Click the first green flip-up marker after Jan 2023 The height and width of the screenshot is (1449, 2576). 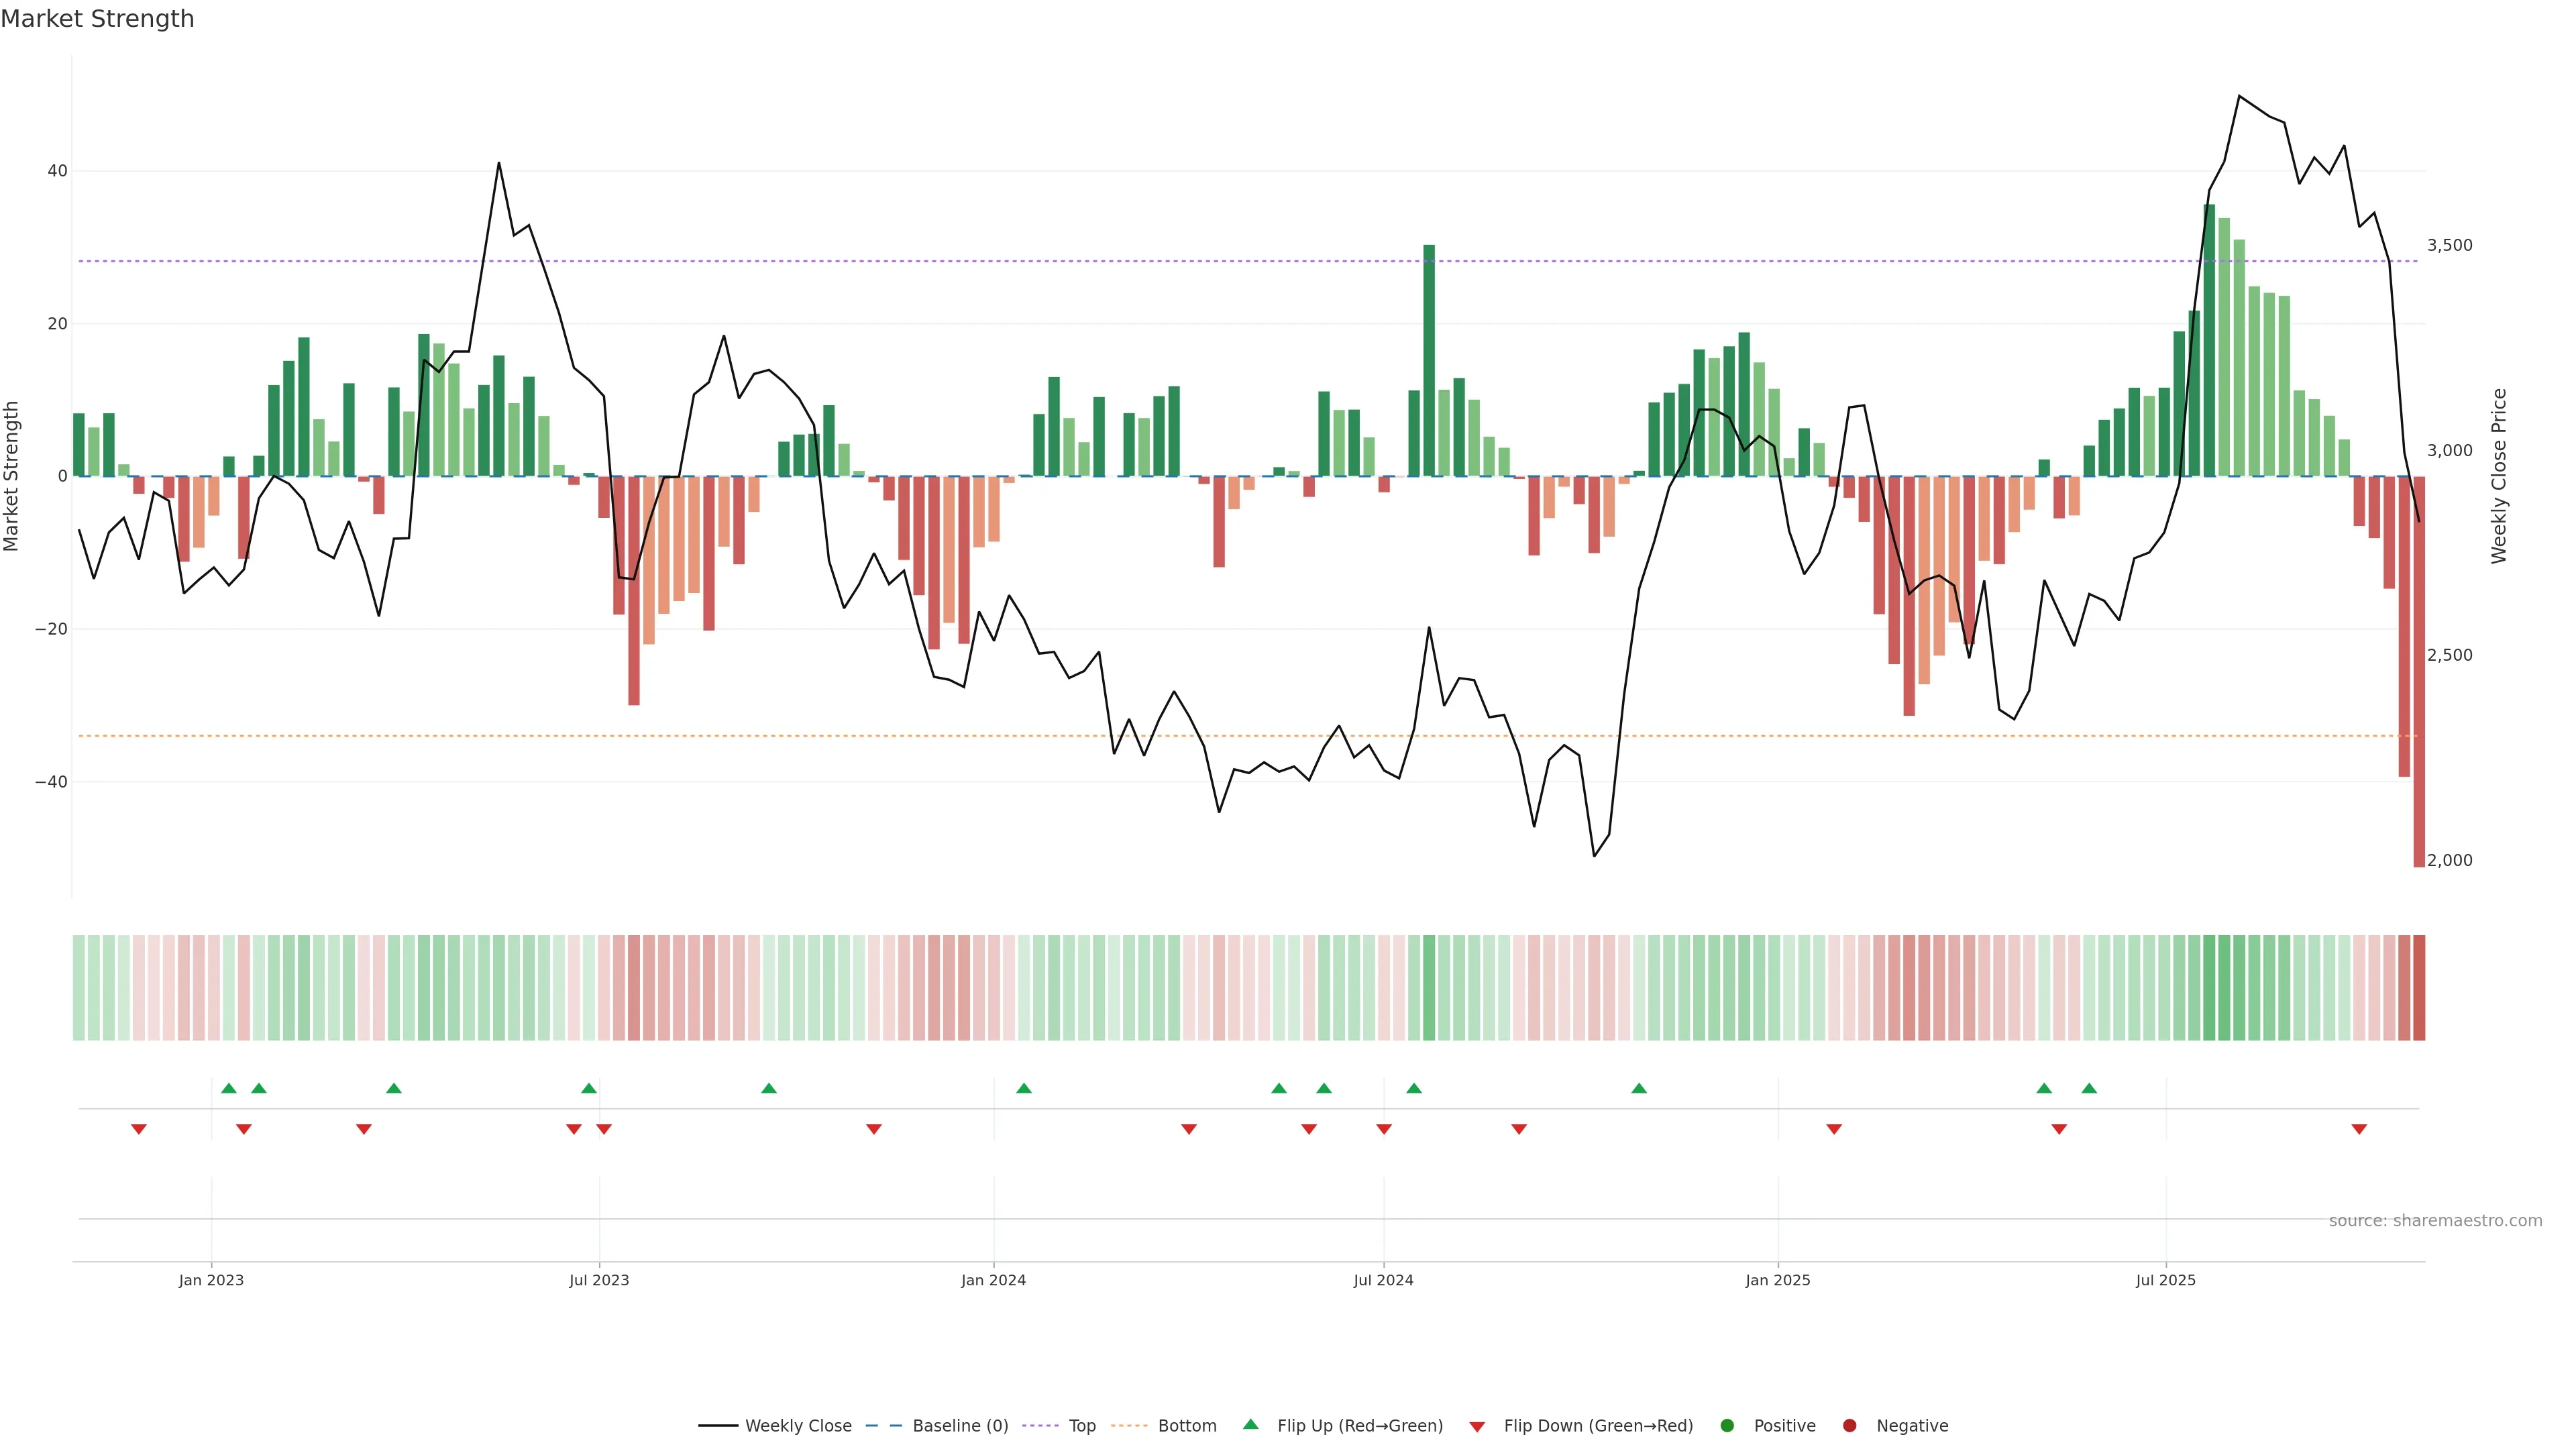coord(229,1088)
